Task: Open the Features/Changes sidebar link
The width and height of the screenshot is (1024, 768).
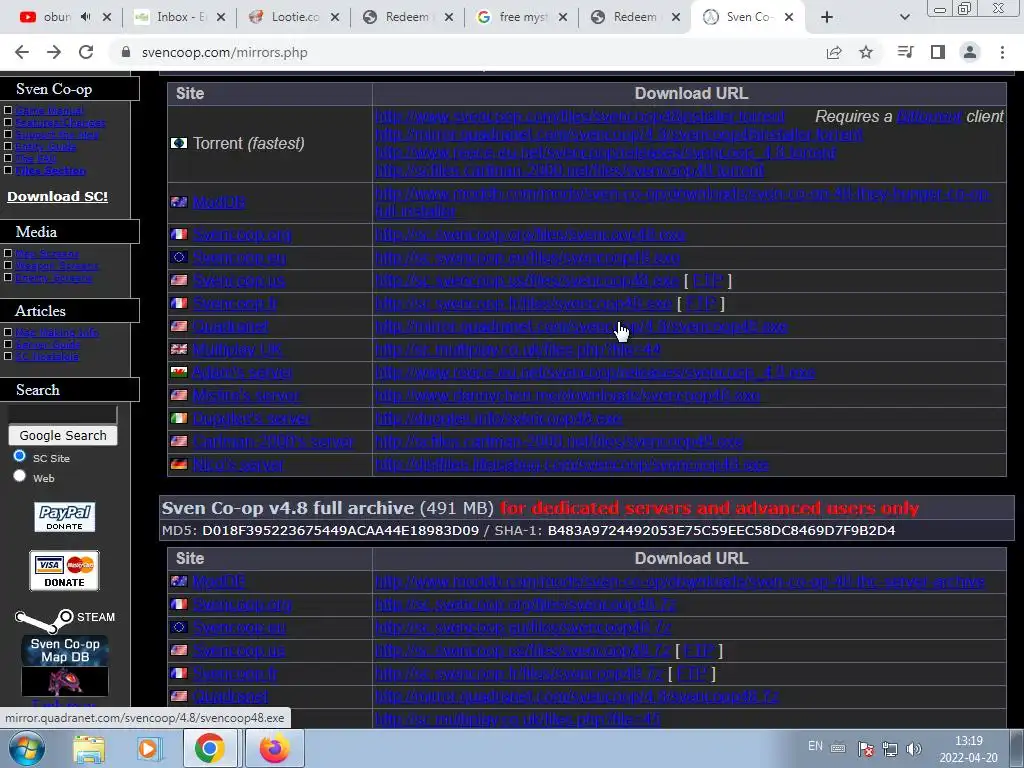Action: click(60, 122)
